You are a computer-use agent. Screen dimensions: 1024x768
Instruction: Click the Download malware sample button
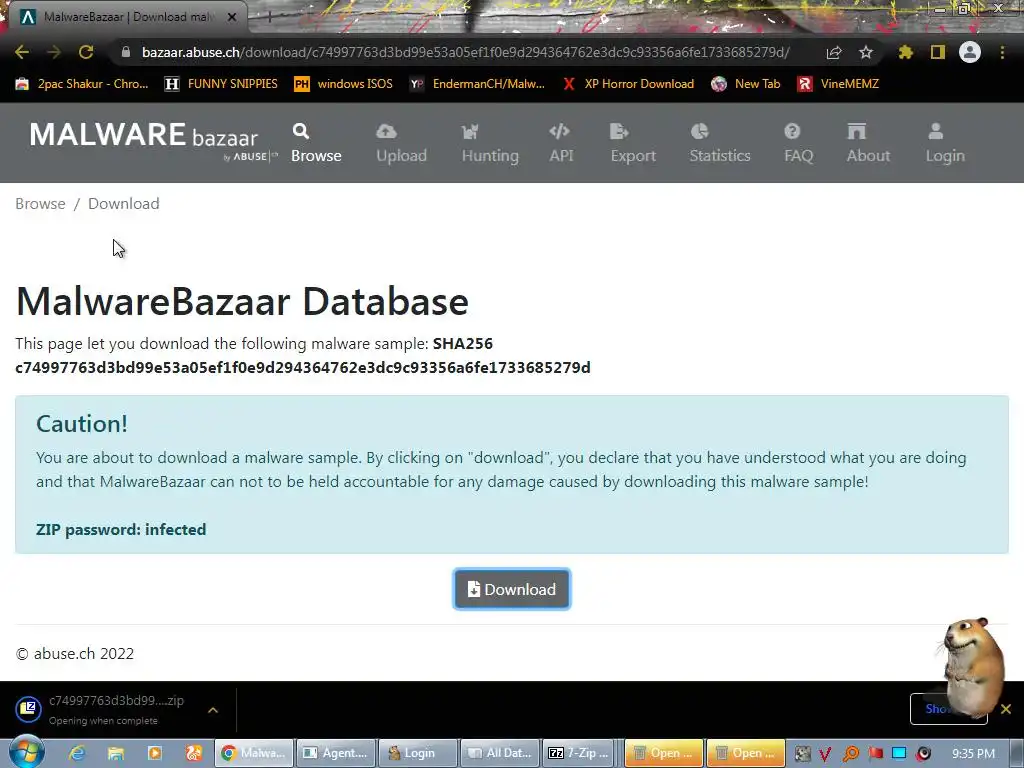tap(512, 589)
